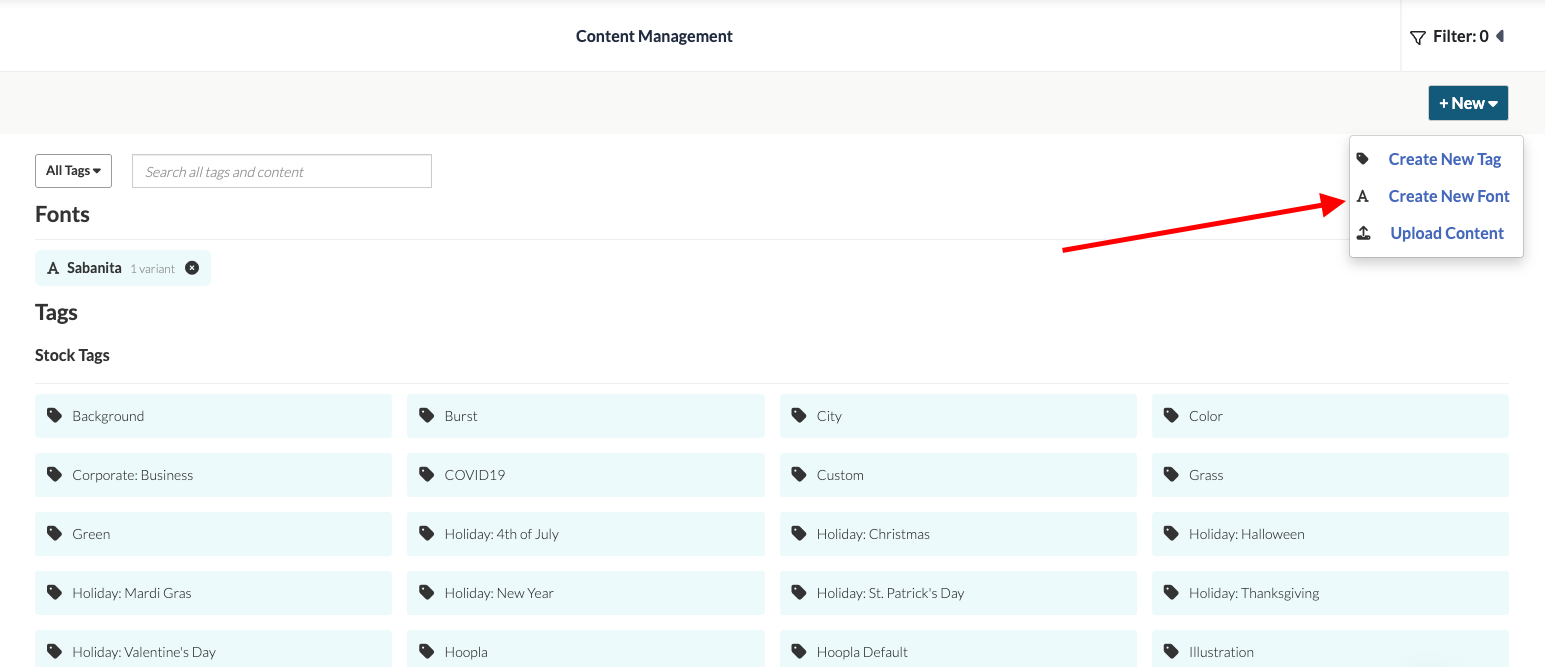1545x667 pixels.
Task: Click the Sabanita font letter icon
Action: point(54,268)
